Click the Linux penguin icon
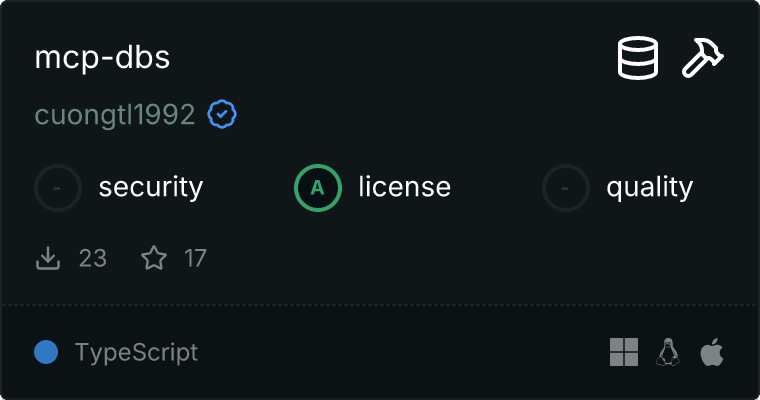 coord(668,352)
